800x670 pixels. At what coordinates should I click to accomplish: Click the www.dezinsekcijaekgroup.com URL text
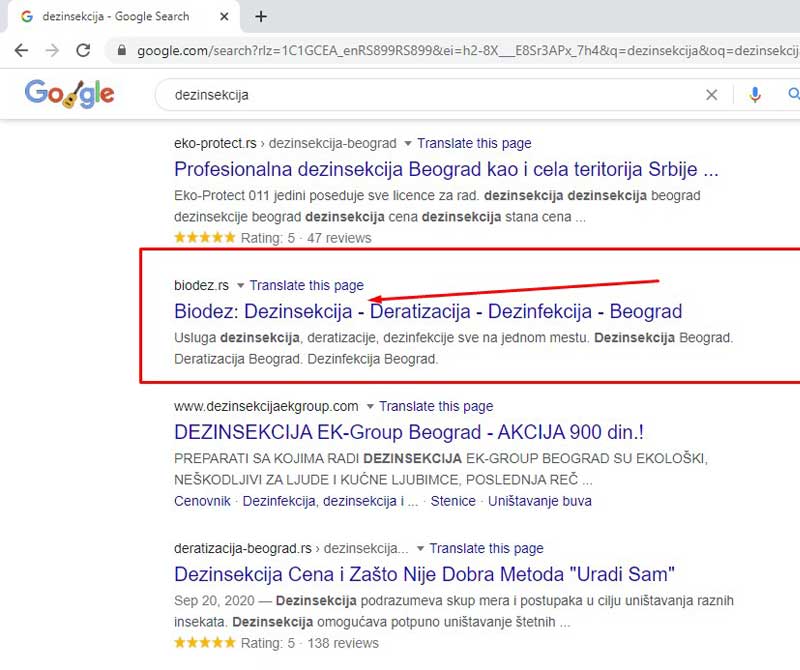(266, 406)
